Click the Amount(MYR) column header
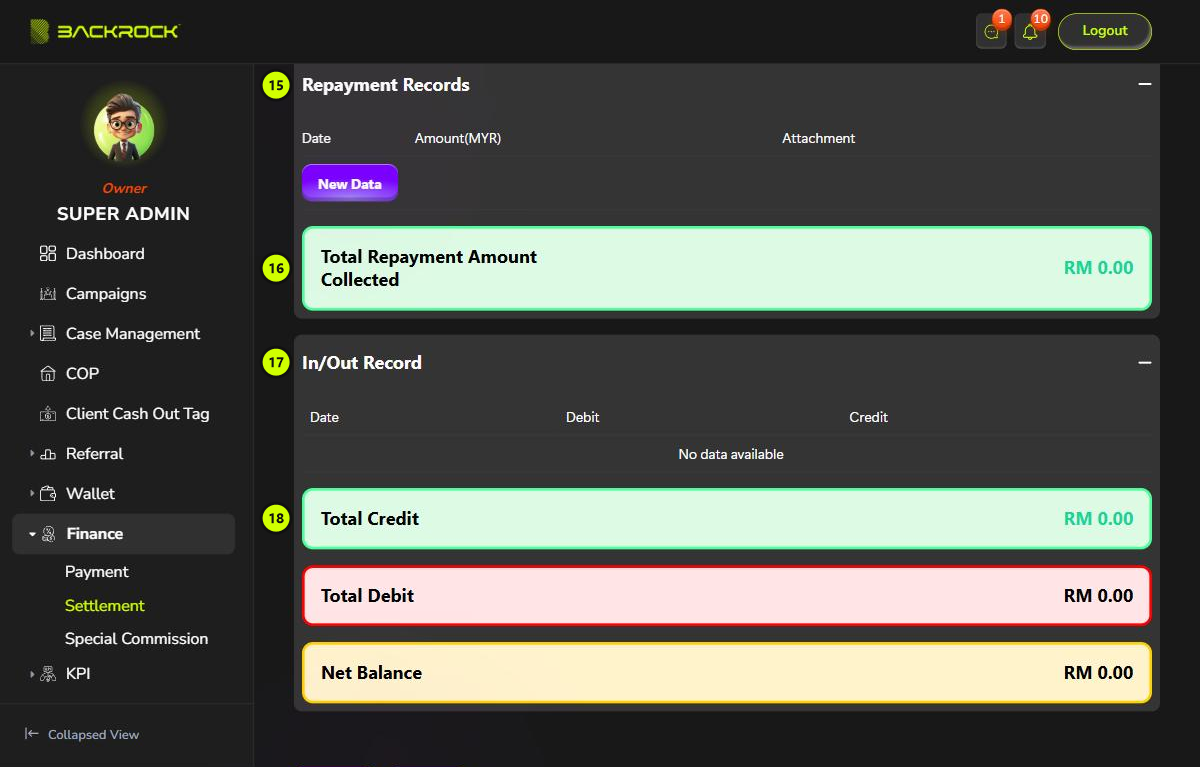This screenshot has height=767, width=1200. pos(458,138)
